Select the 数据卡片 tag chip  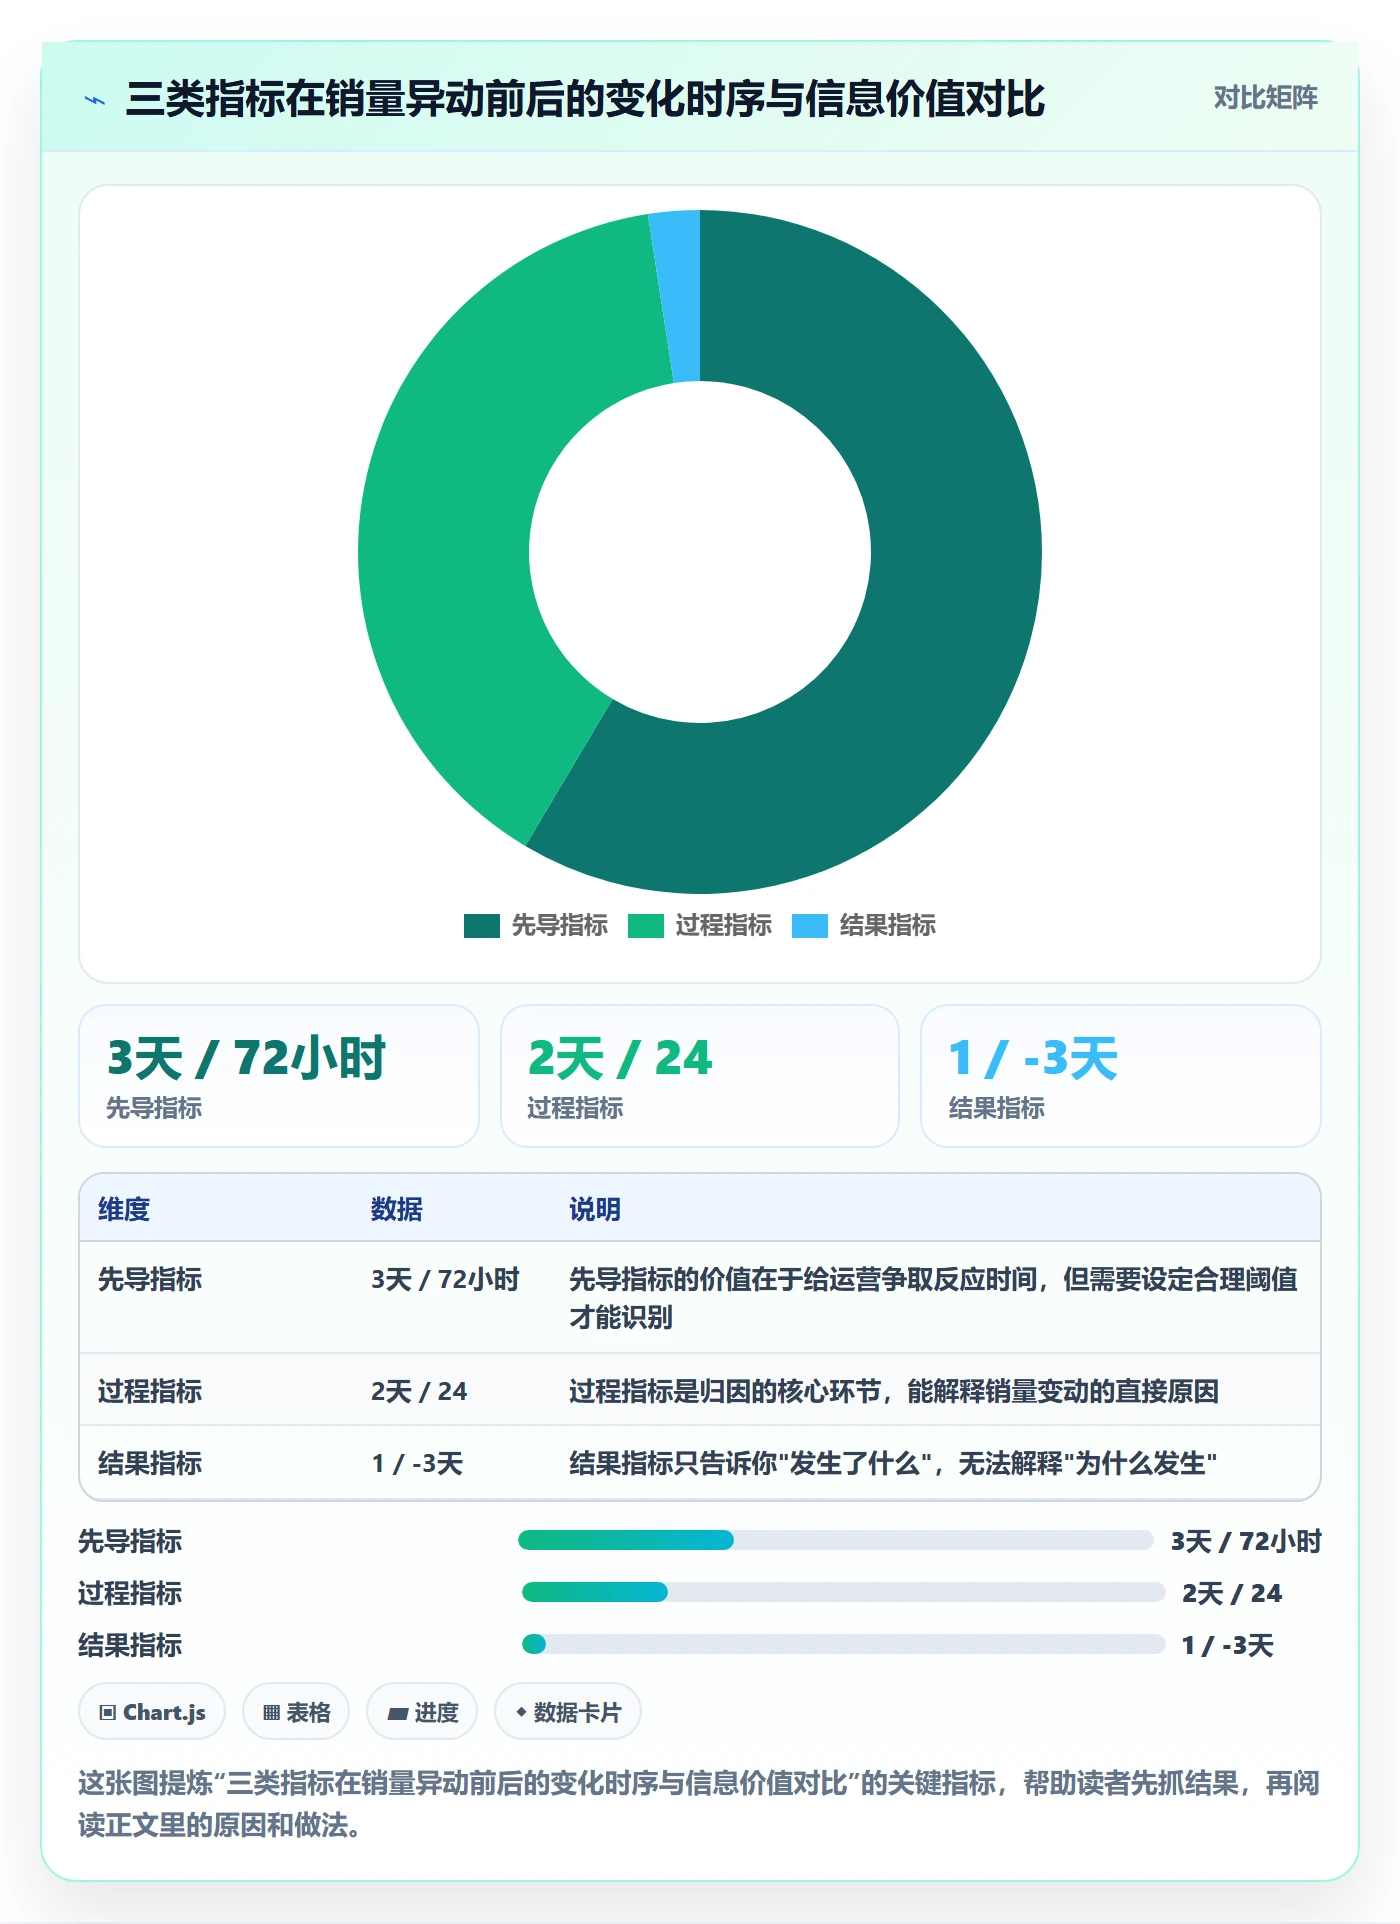[x=568, y=1712]
